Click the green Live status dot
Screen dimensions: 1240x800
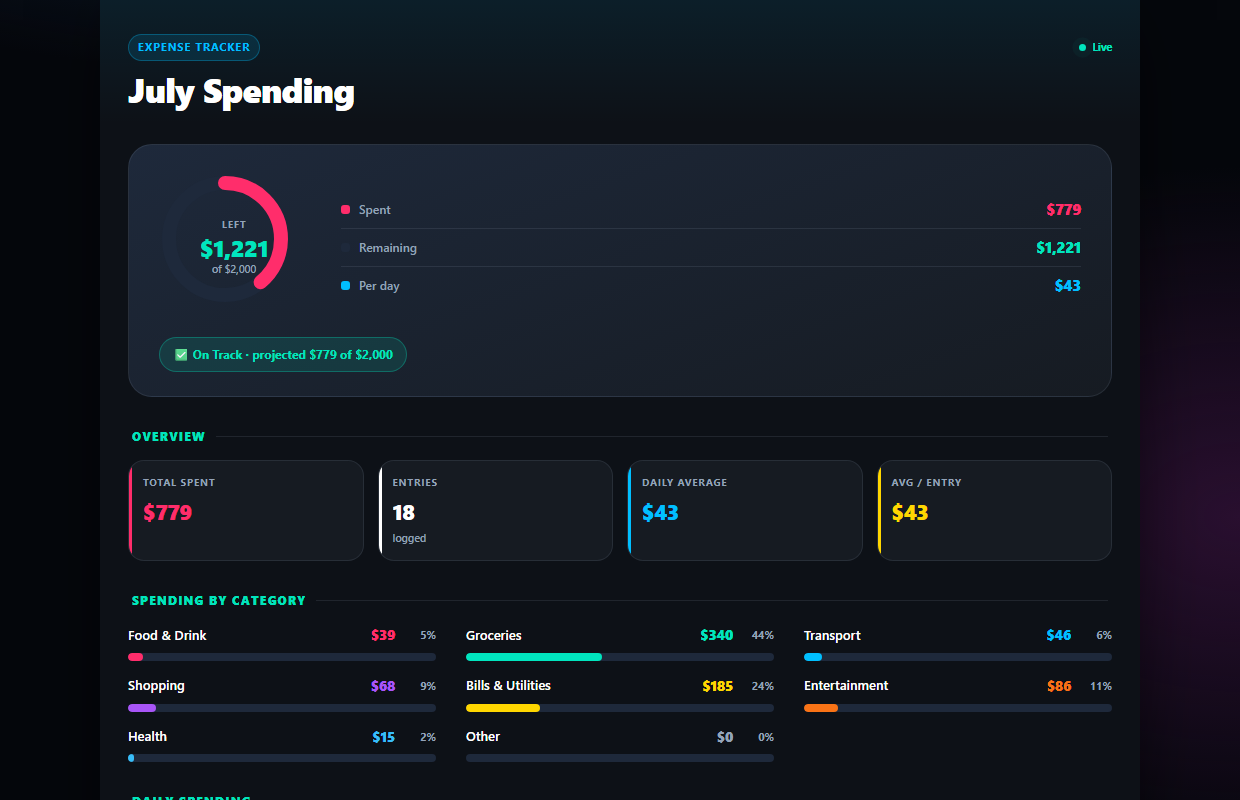click(x=1082, y=48)
